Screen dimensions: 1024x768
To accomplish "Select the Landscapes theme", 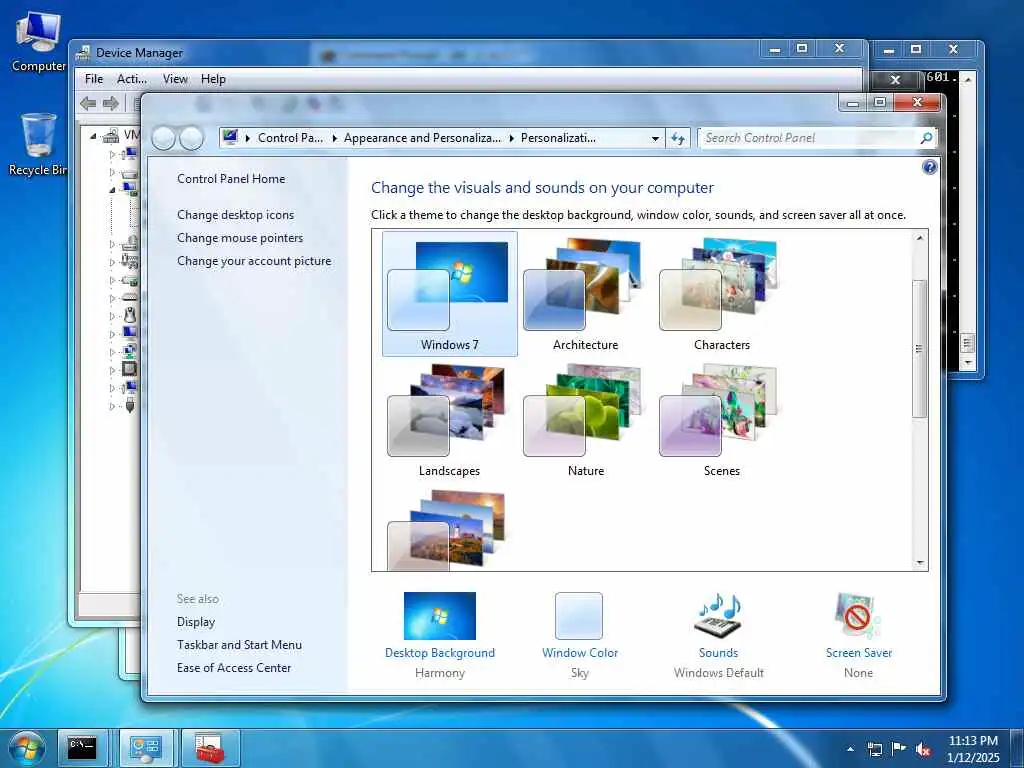I will (x=449, y=419).
